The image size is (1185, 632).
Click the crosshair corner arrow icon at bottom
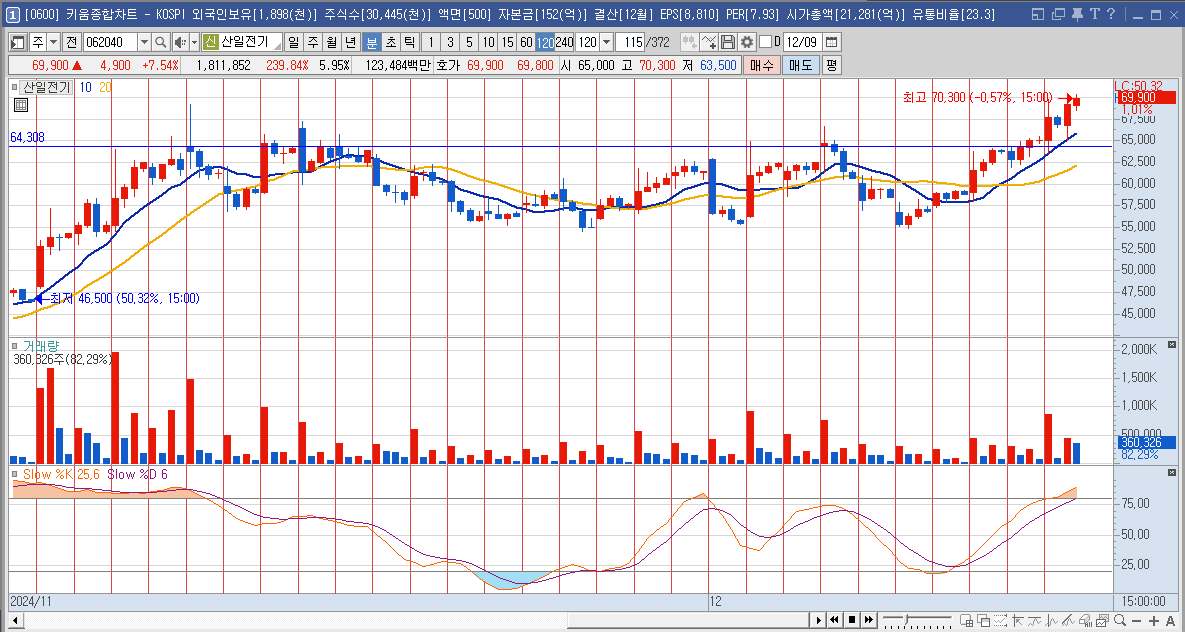(x=1018, y=621)
